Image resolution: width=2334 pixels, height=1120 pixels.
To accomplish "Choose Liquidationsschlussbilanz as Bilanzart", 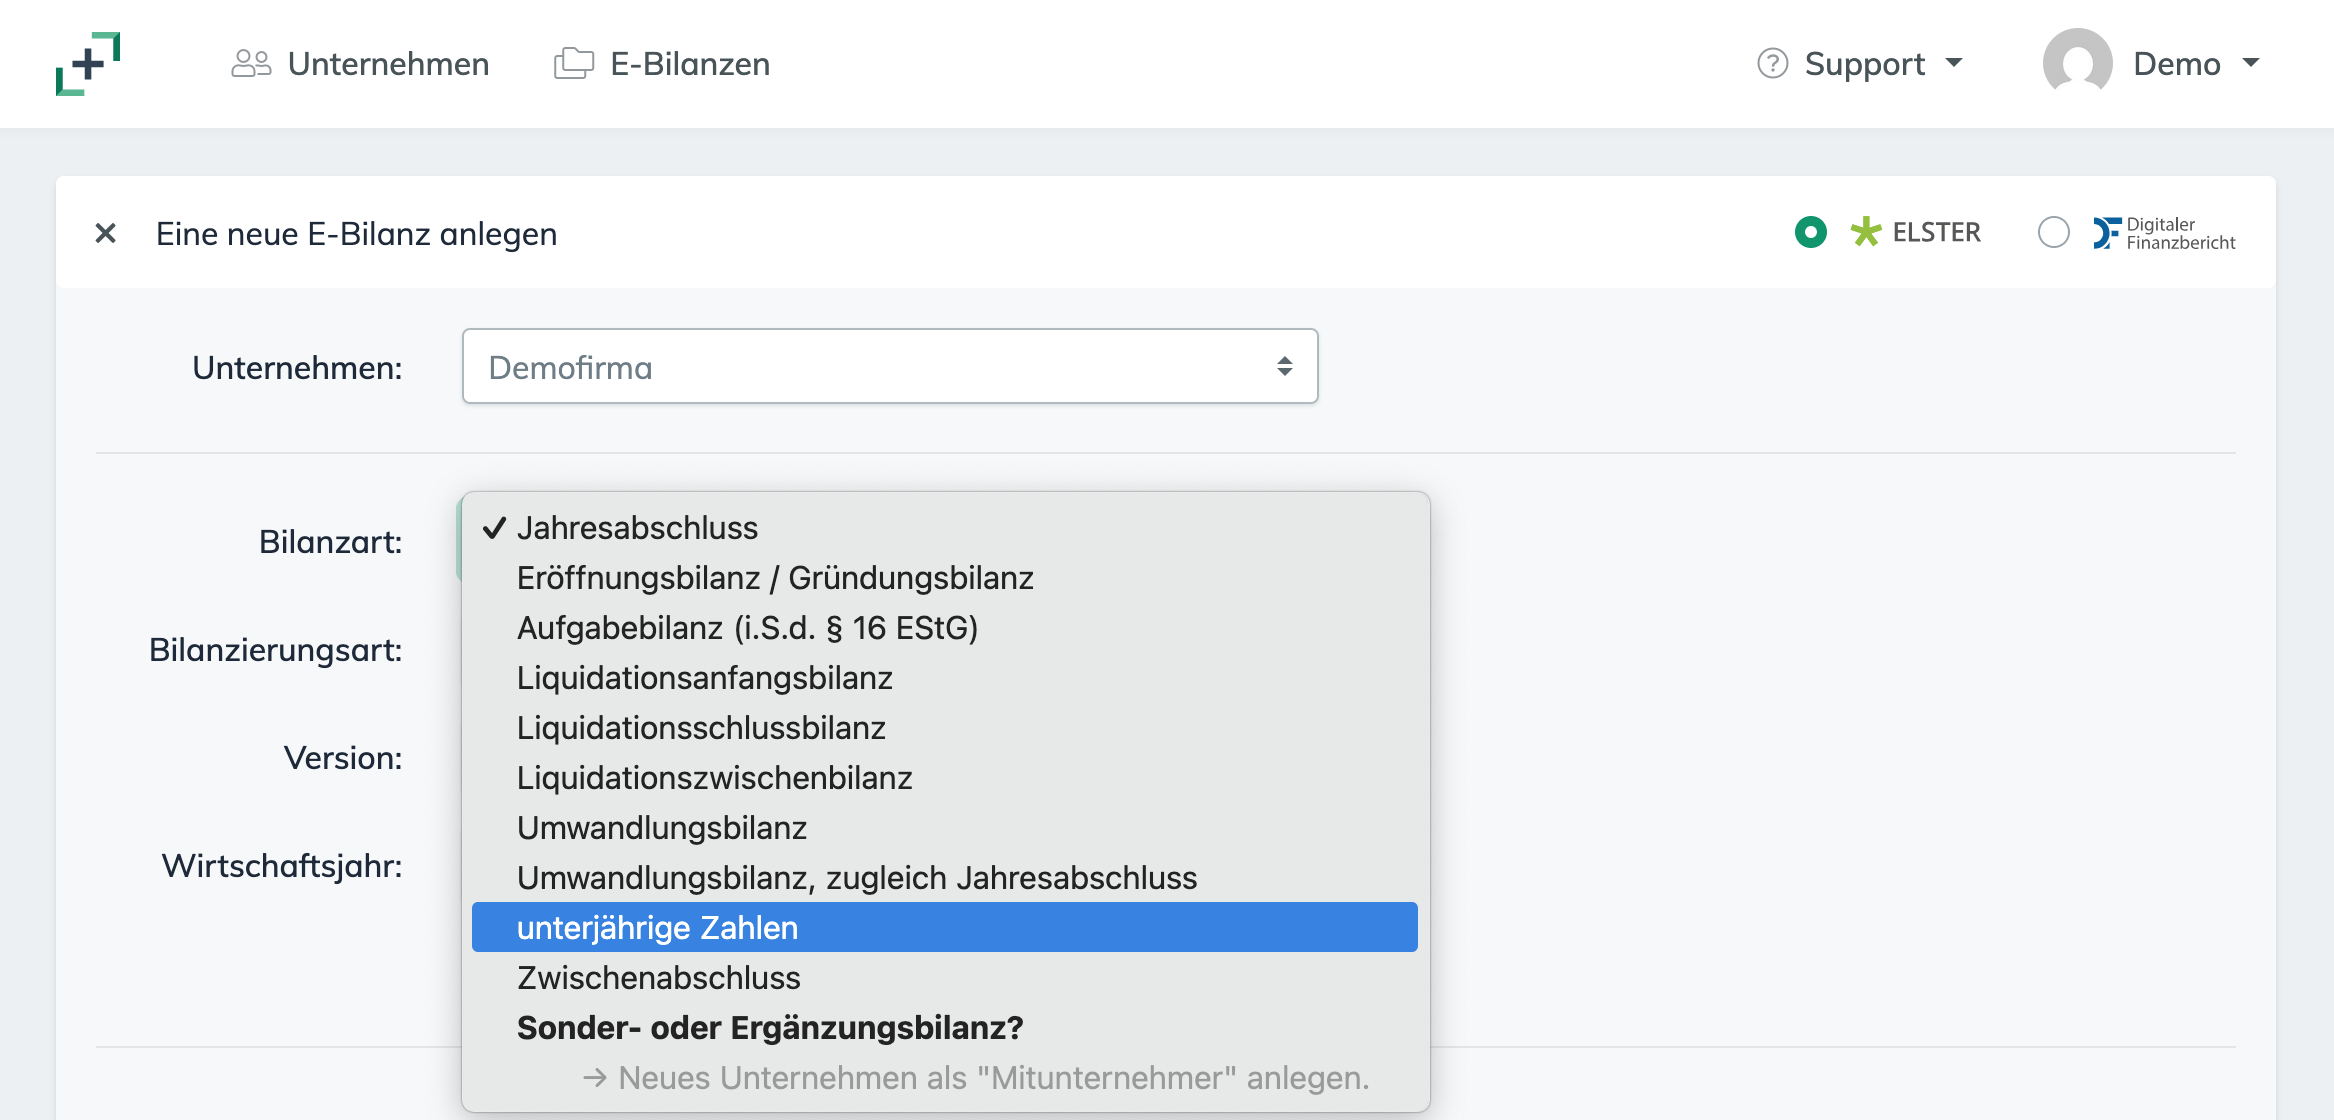I will pos(701,727).
